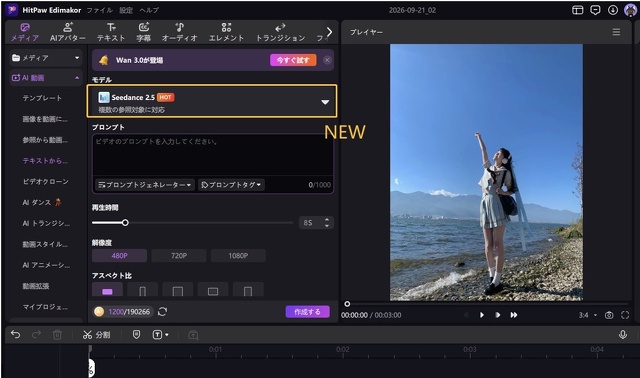
Task: Select 480P resolution
Action: pos(119,256)
